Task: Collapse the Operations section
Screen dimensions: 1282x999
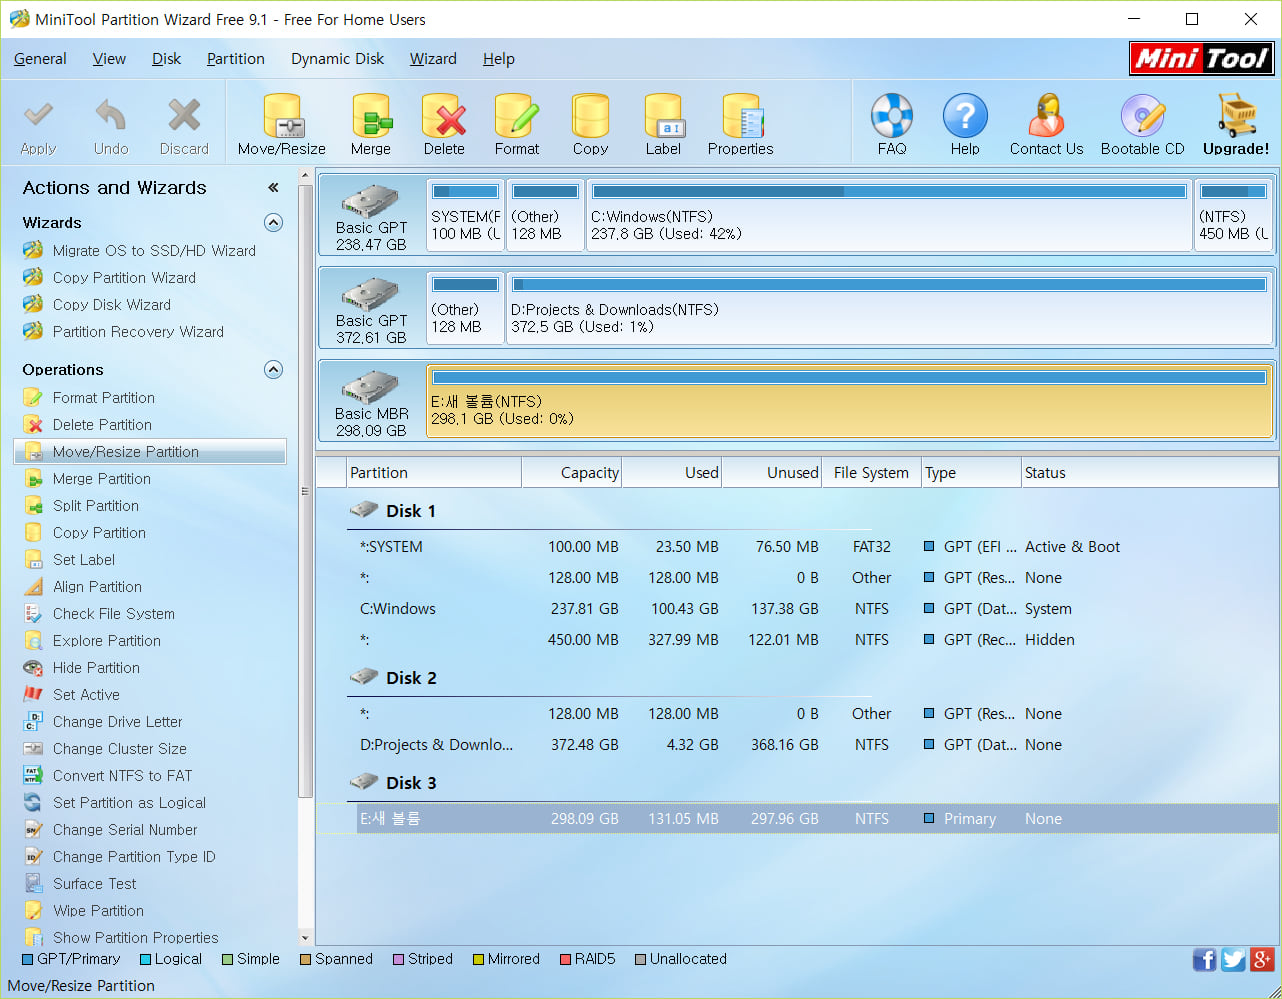Action: [x=273, y=370]
